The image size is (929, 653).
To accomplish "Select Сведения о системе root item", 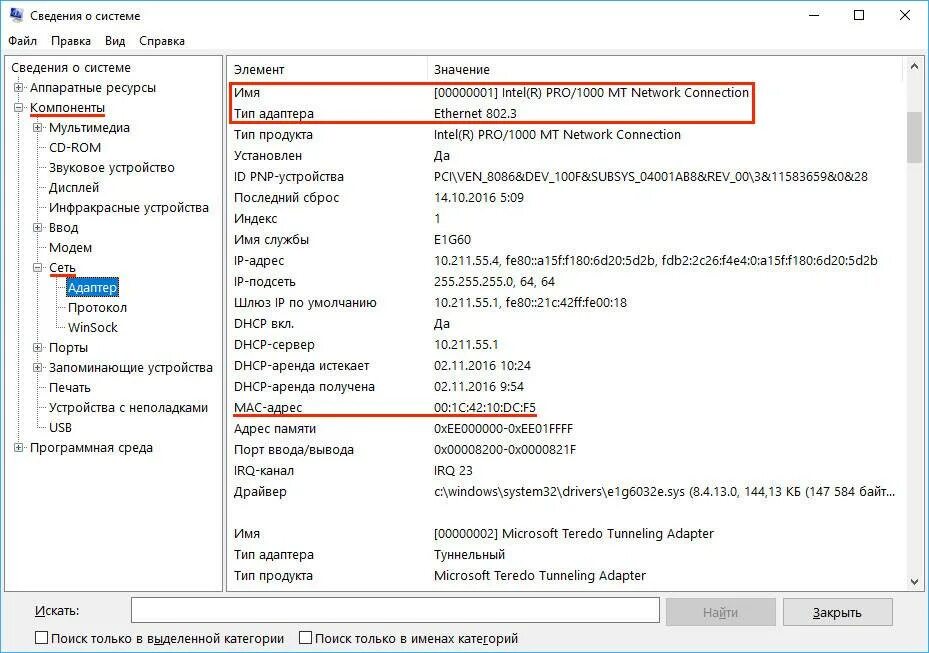I will click(x=71, y=68).
